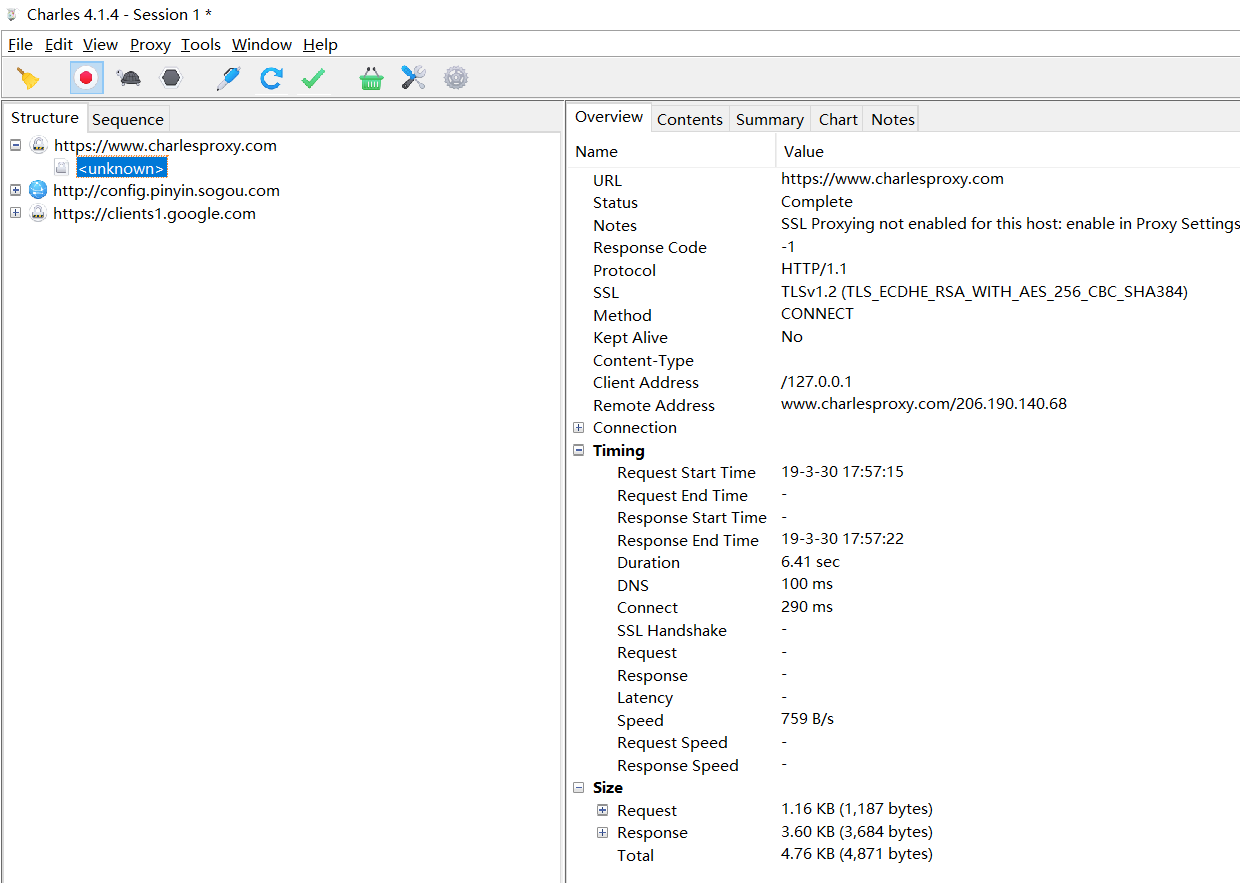
Task: Click the Total size 4.76 KB value
Action: (857, 854)
